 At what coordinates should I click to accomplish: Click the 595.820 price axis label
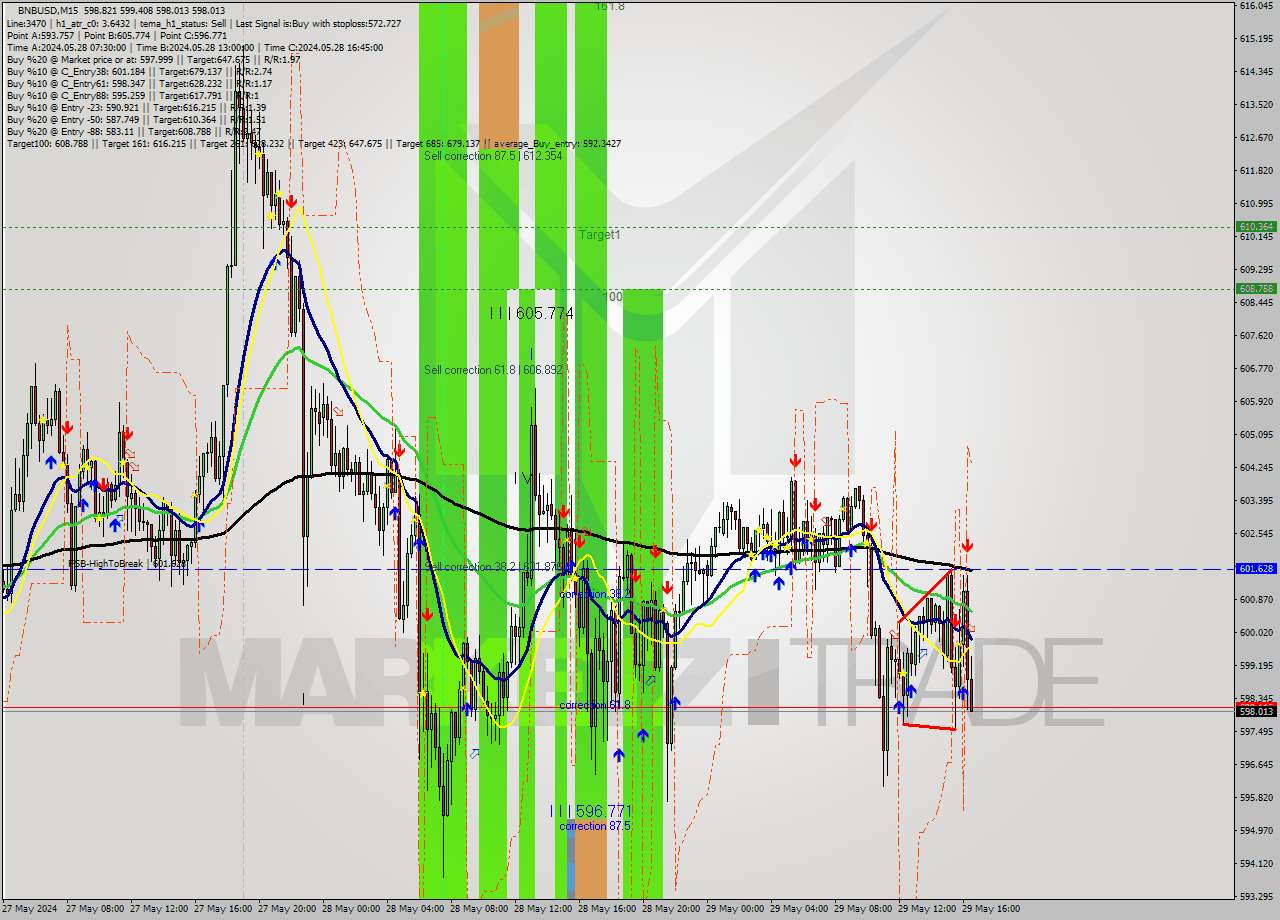[x=1255, y=797]
